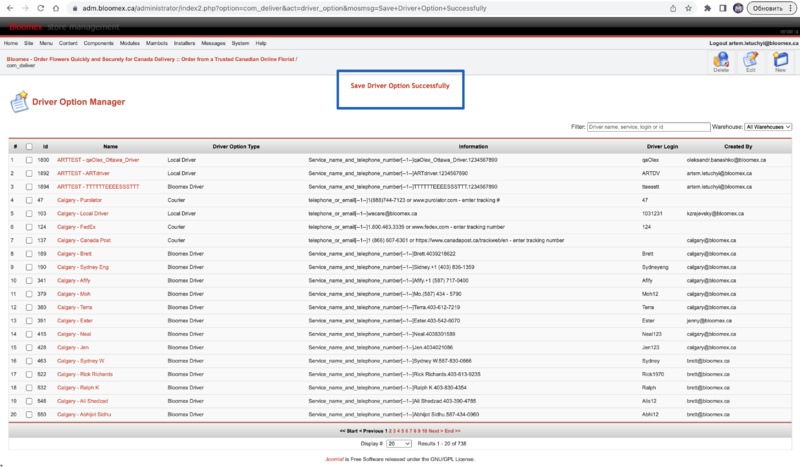Screen dimensions: 800x467
Task: Check the box for Calgary - Abhijot Sidhu
Action: point(29,415)
